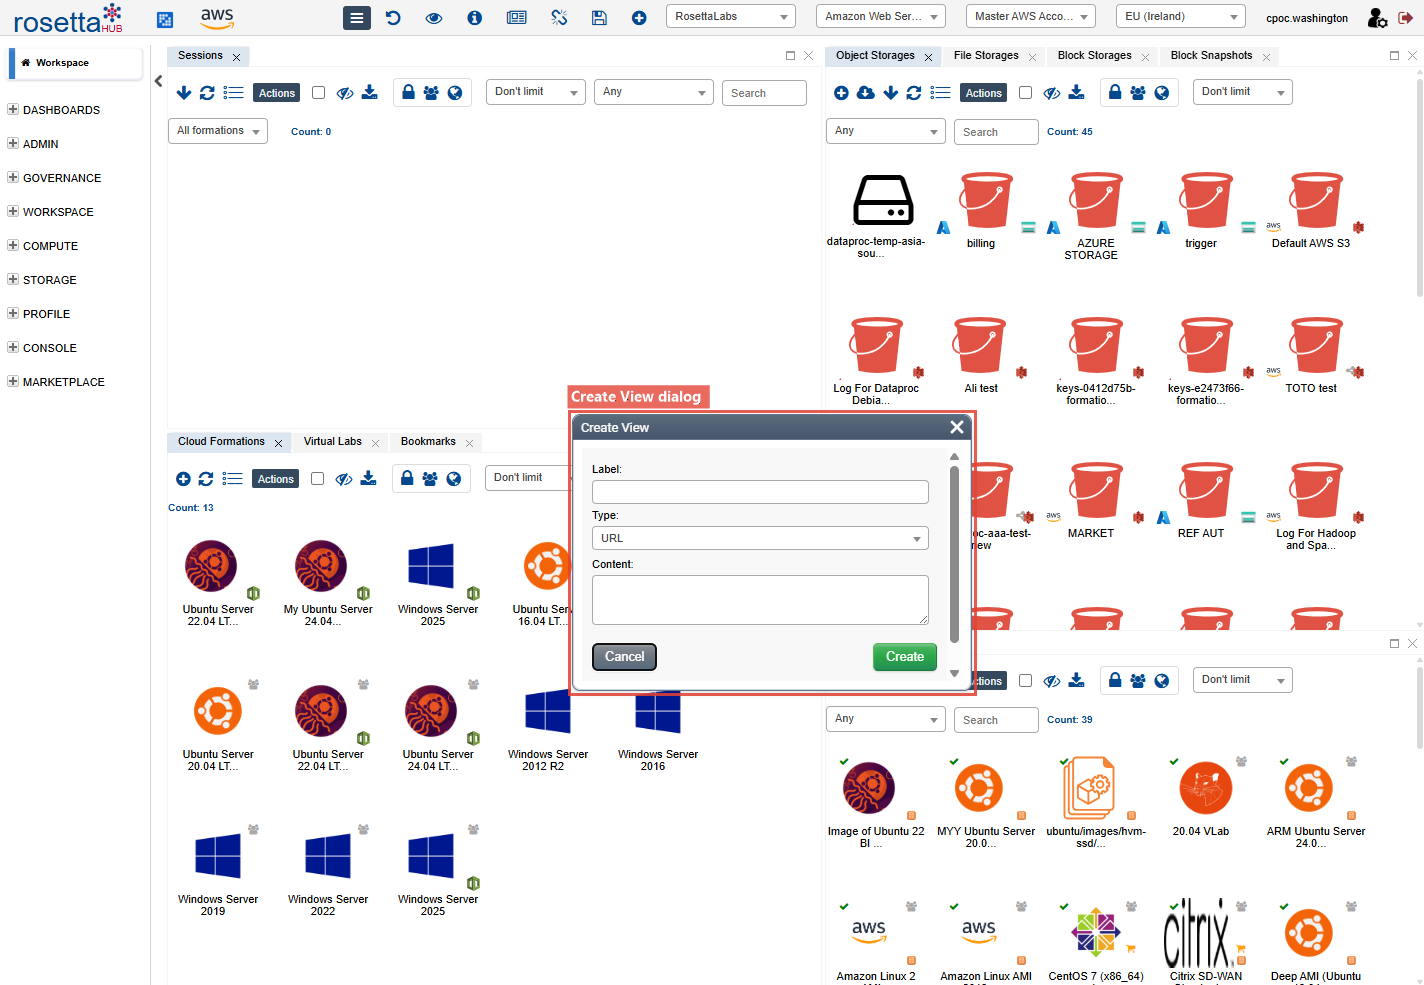Click into the Label text field
The width and height of the screenshot is (1424, 985).
[x=760, y=492]
